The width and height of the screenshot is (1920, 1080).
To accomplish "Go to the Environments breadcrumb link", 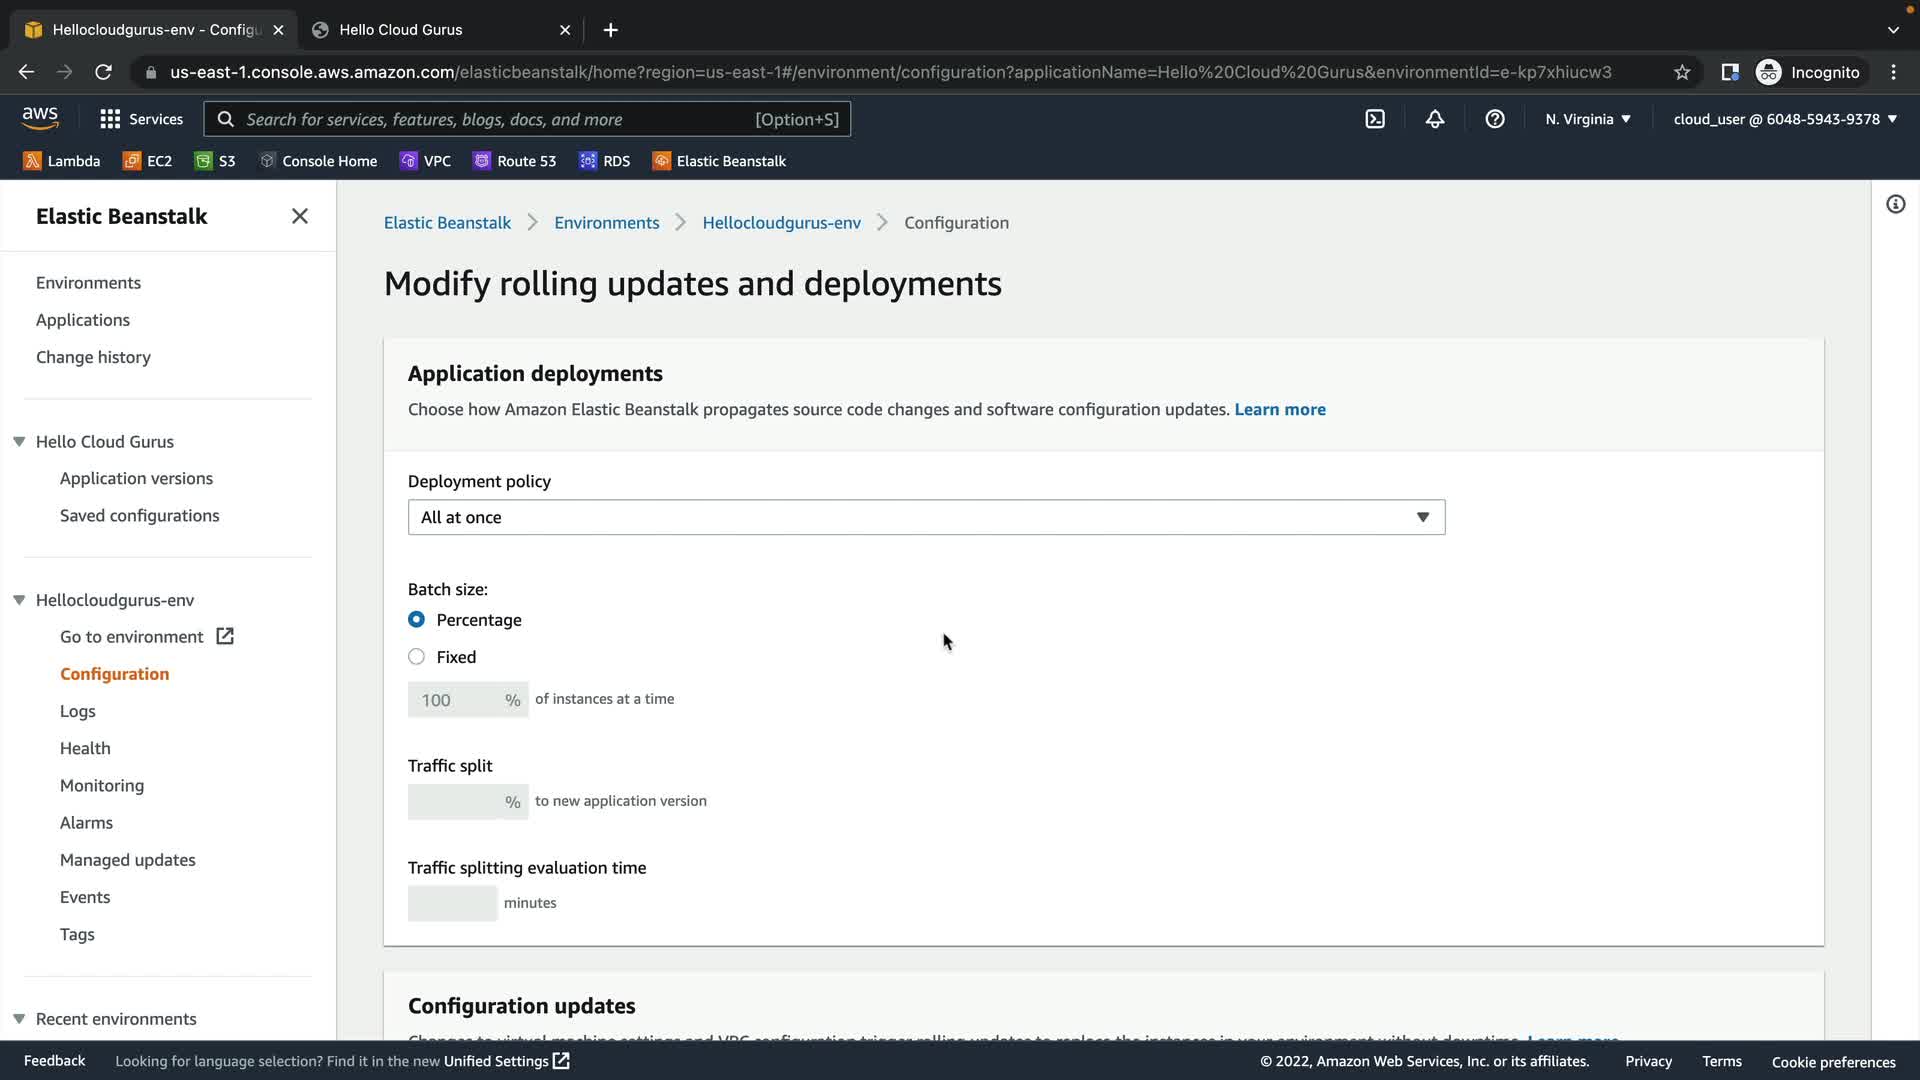I will [606, 222].
